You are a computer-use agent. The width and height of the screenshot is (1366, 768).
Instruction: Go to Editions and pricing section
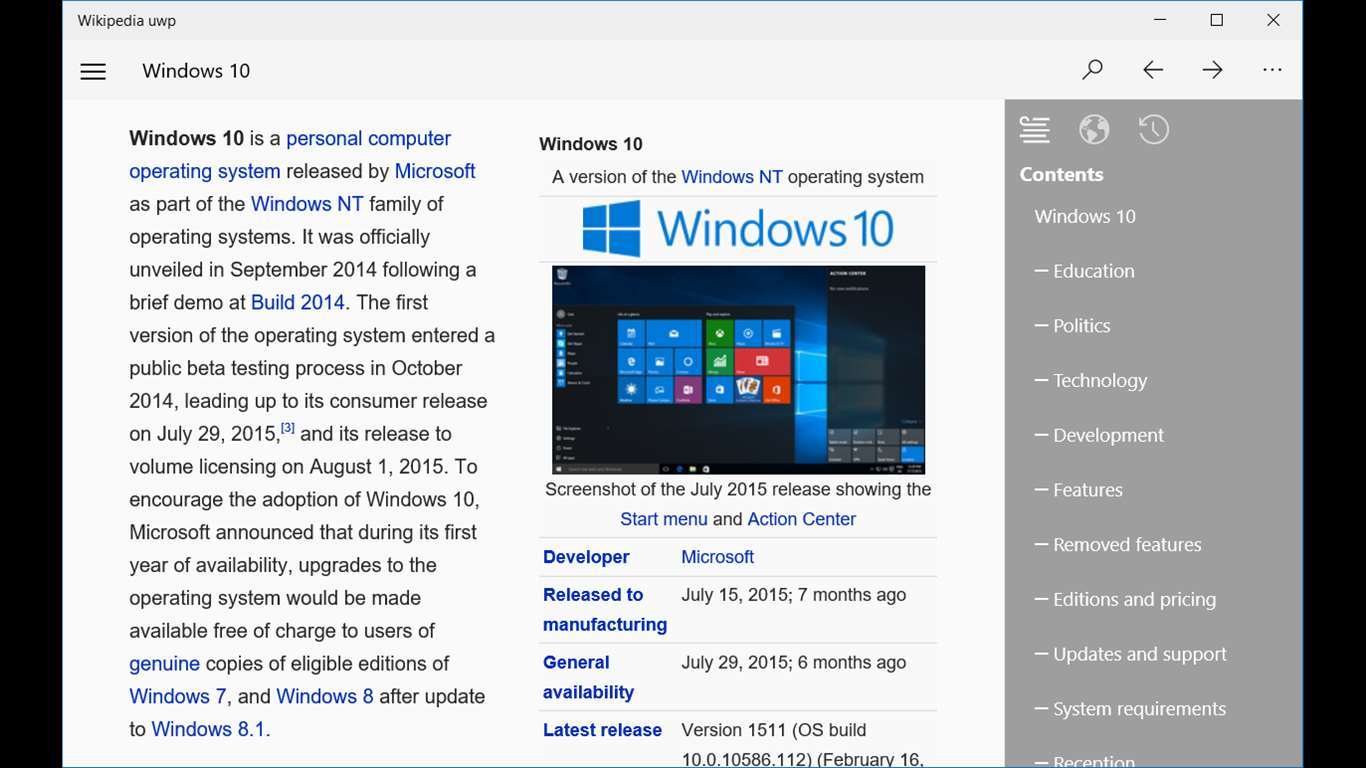[x=1134, y=600]
